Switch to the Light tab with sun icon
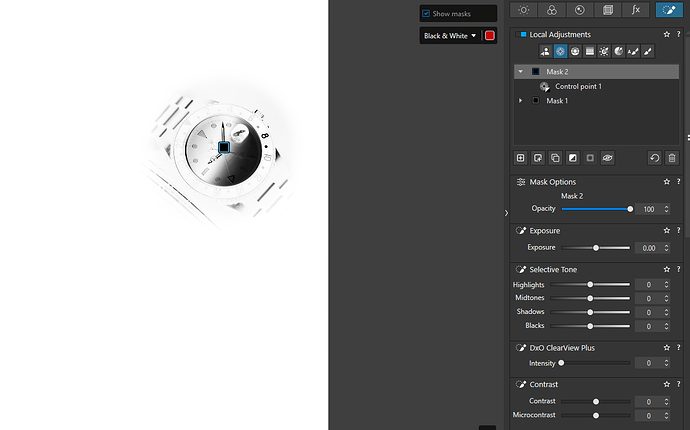The width and height of the screenshot is (690, 430). coord(524,10)
